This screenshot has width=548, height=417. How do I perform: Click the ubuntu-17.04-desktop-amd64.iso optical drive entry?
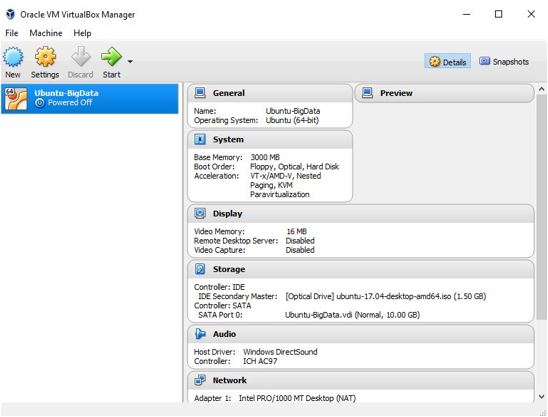pos(386,296)
